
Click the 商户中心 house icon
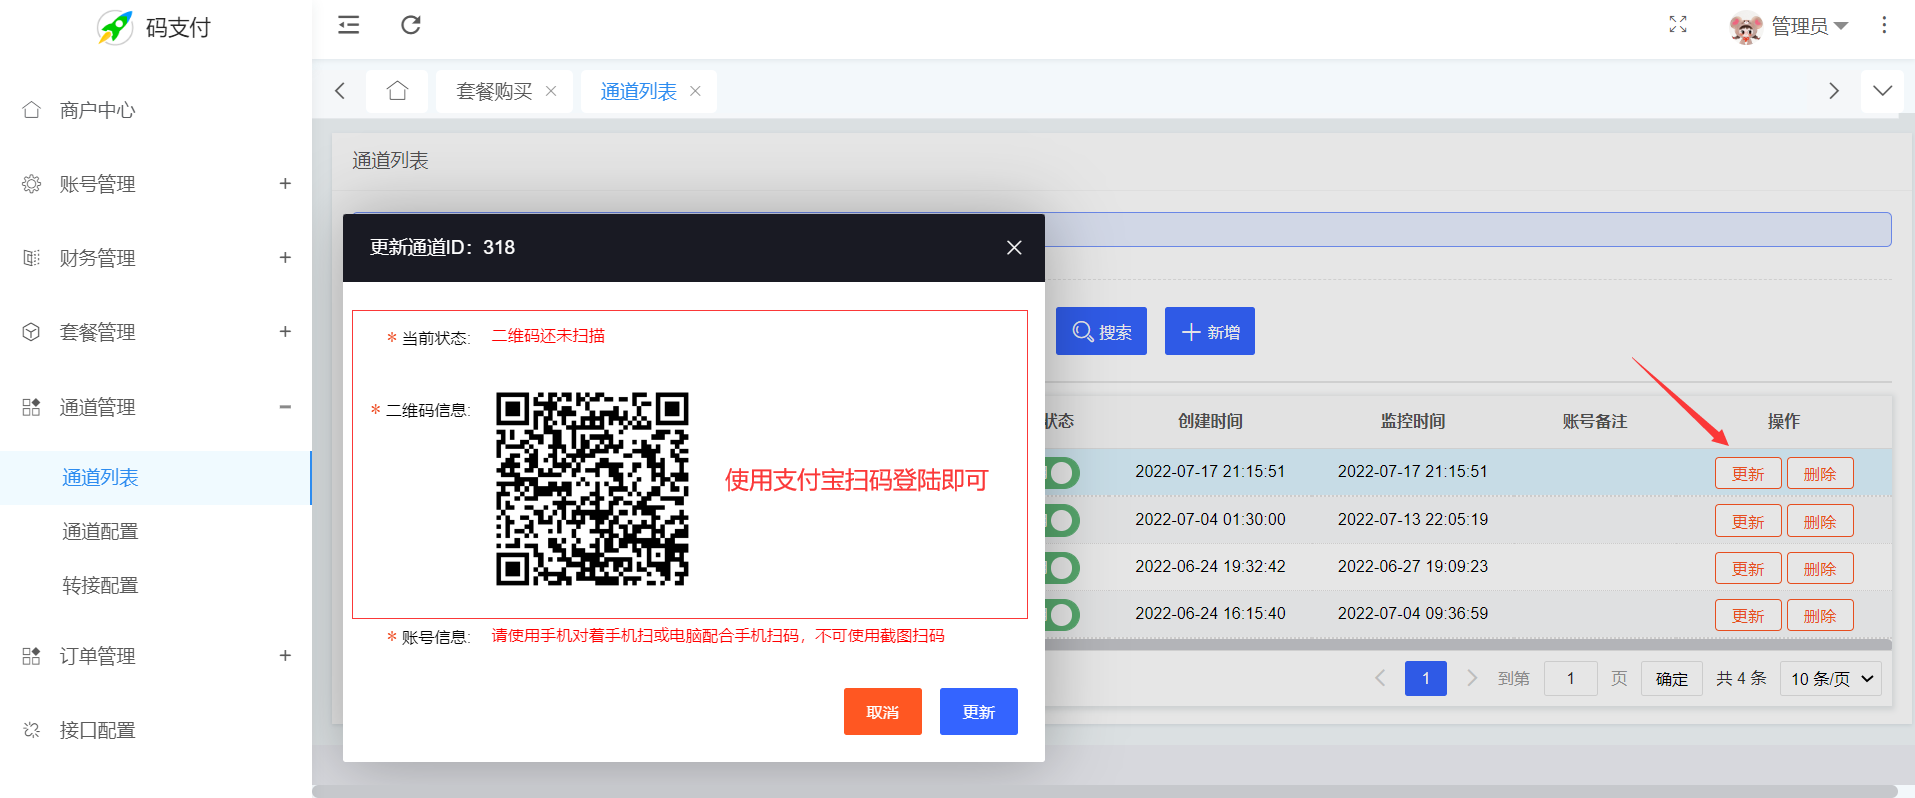click(32, 110)
